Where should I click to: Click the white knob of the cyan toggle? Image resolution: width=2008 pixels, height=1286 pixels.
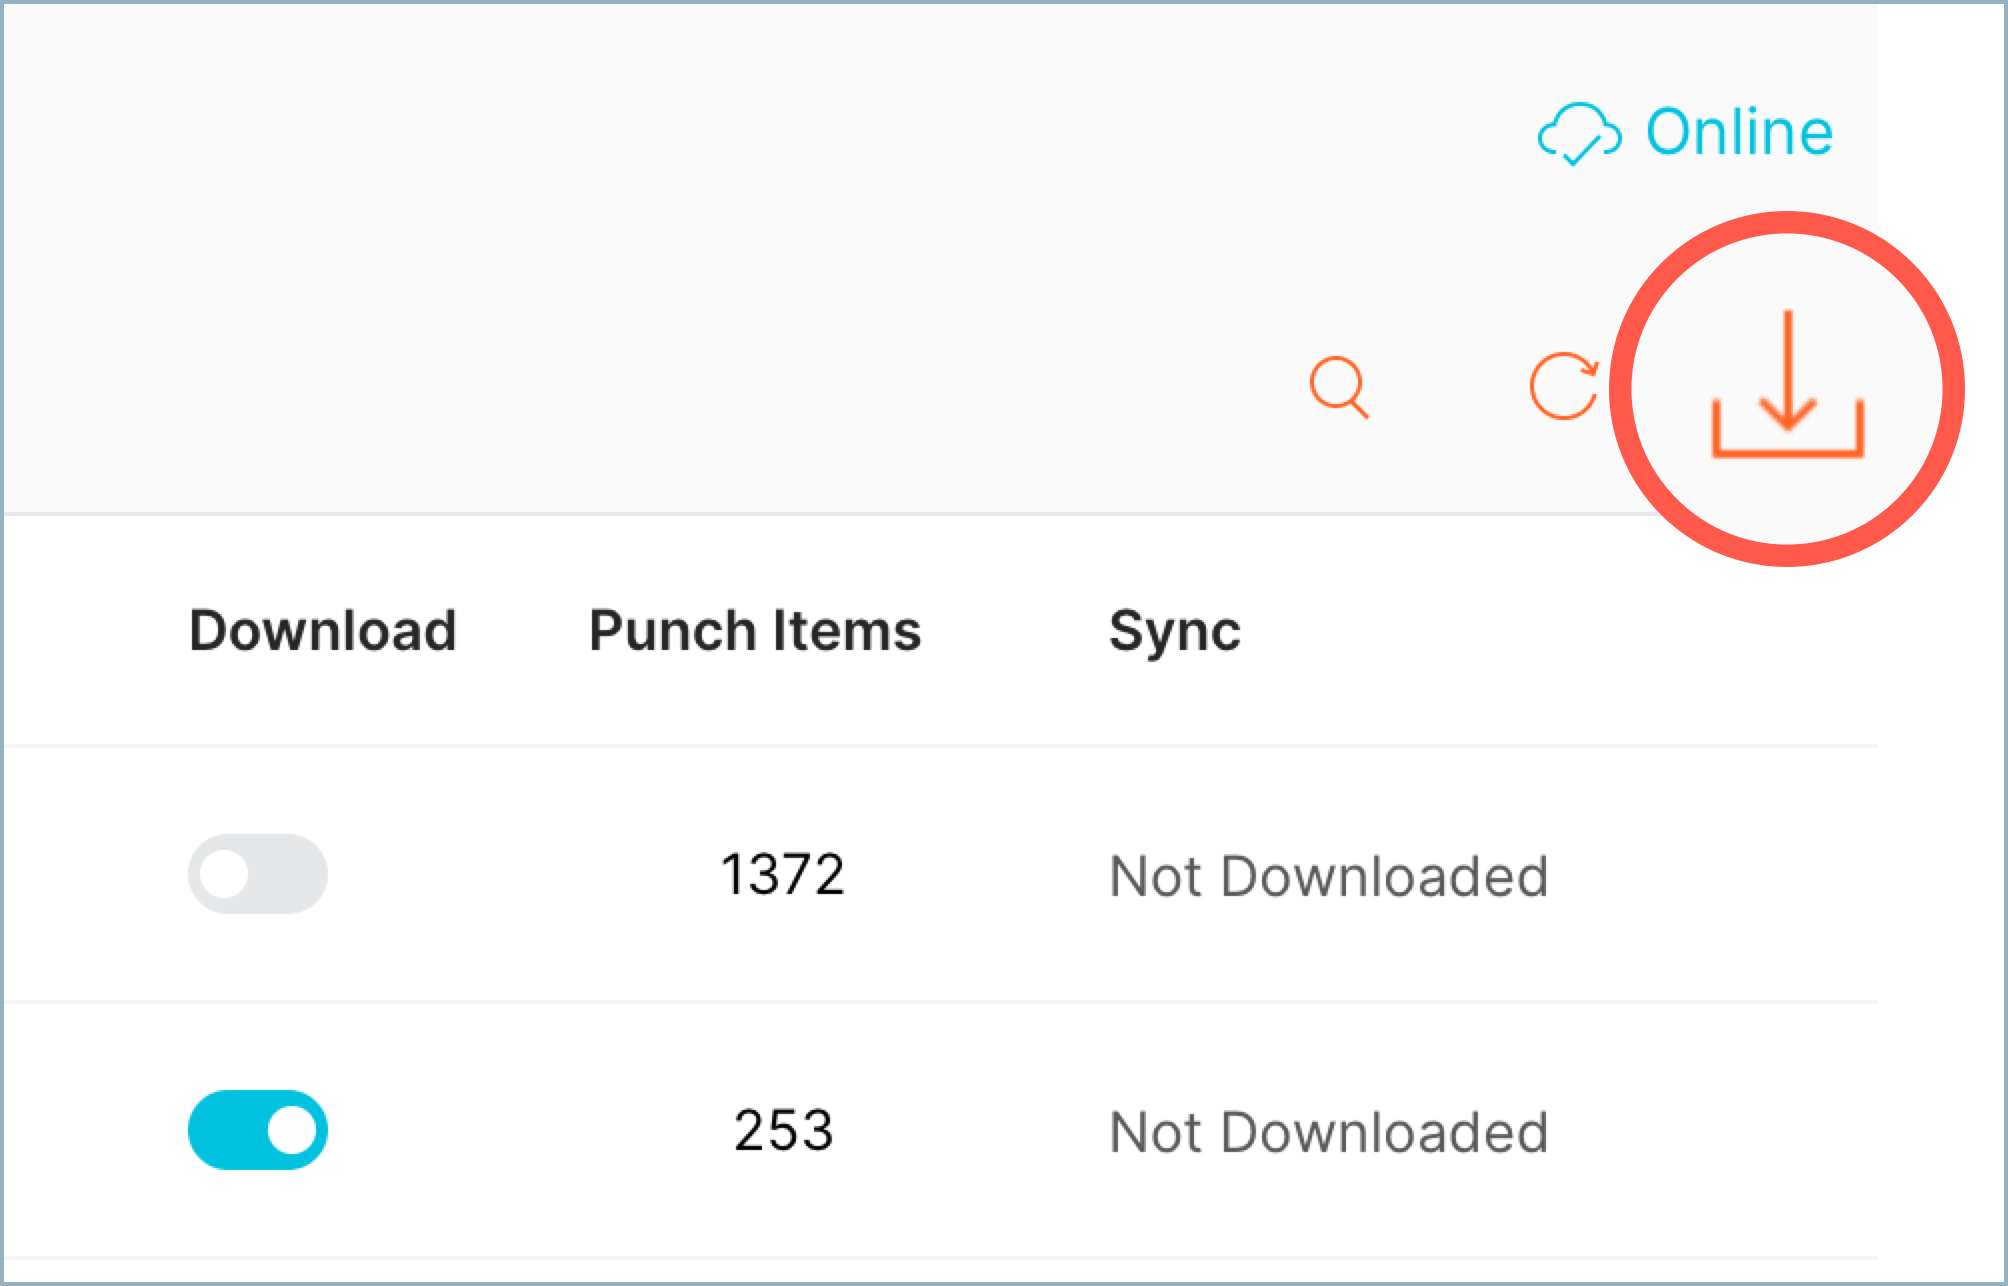292,1130
